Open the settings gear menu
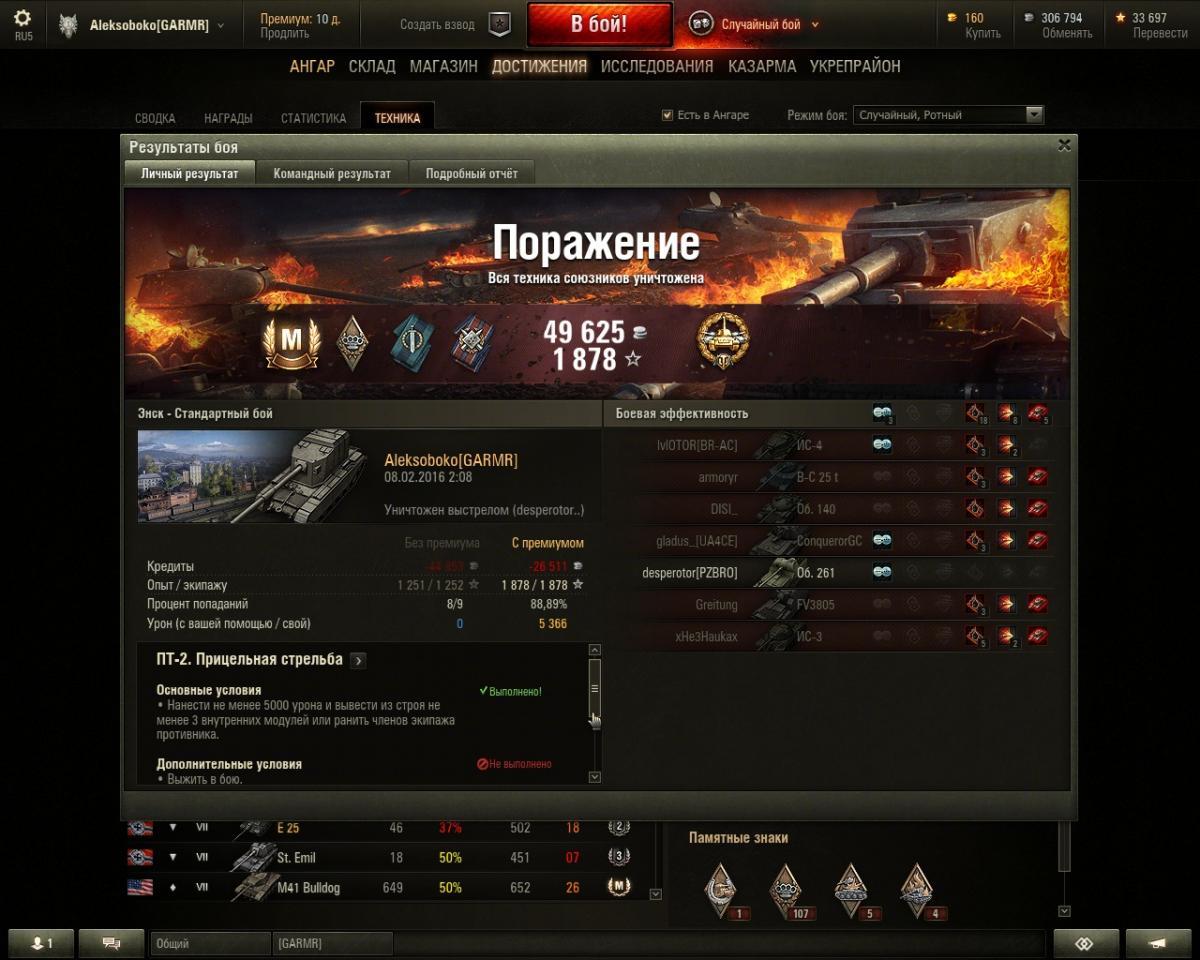 (x=23, y=19)
